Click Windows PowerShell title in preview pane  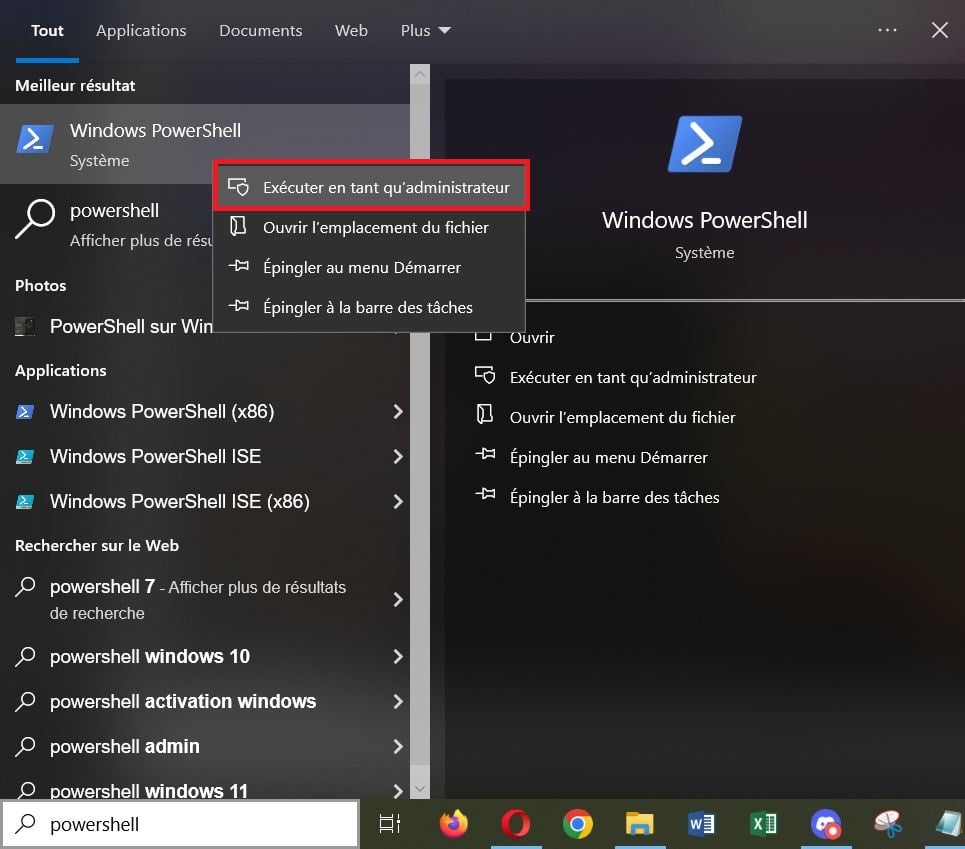point(705,220)
